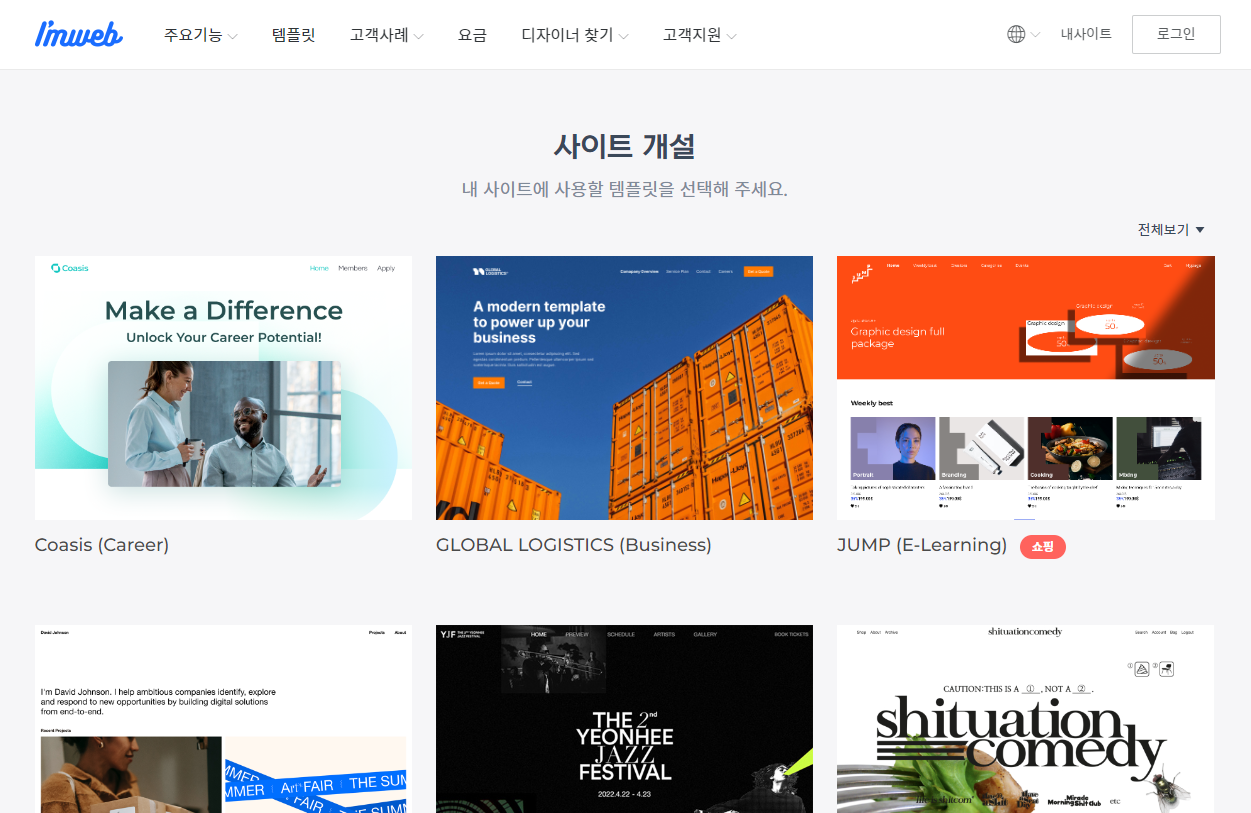Image resolution: width=1251 pixels, height=813 pixels.
Task: Click the '내 사이트에 사용할 템플릿을 선택해 주세요.' text
Action: pyautogui.click(x=624, y=189)
